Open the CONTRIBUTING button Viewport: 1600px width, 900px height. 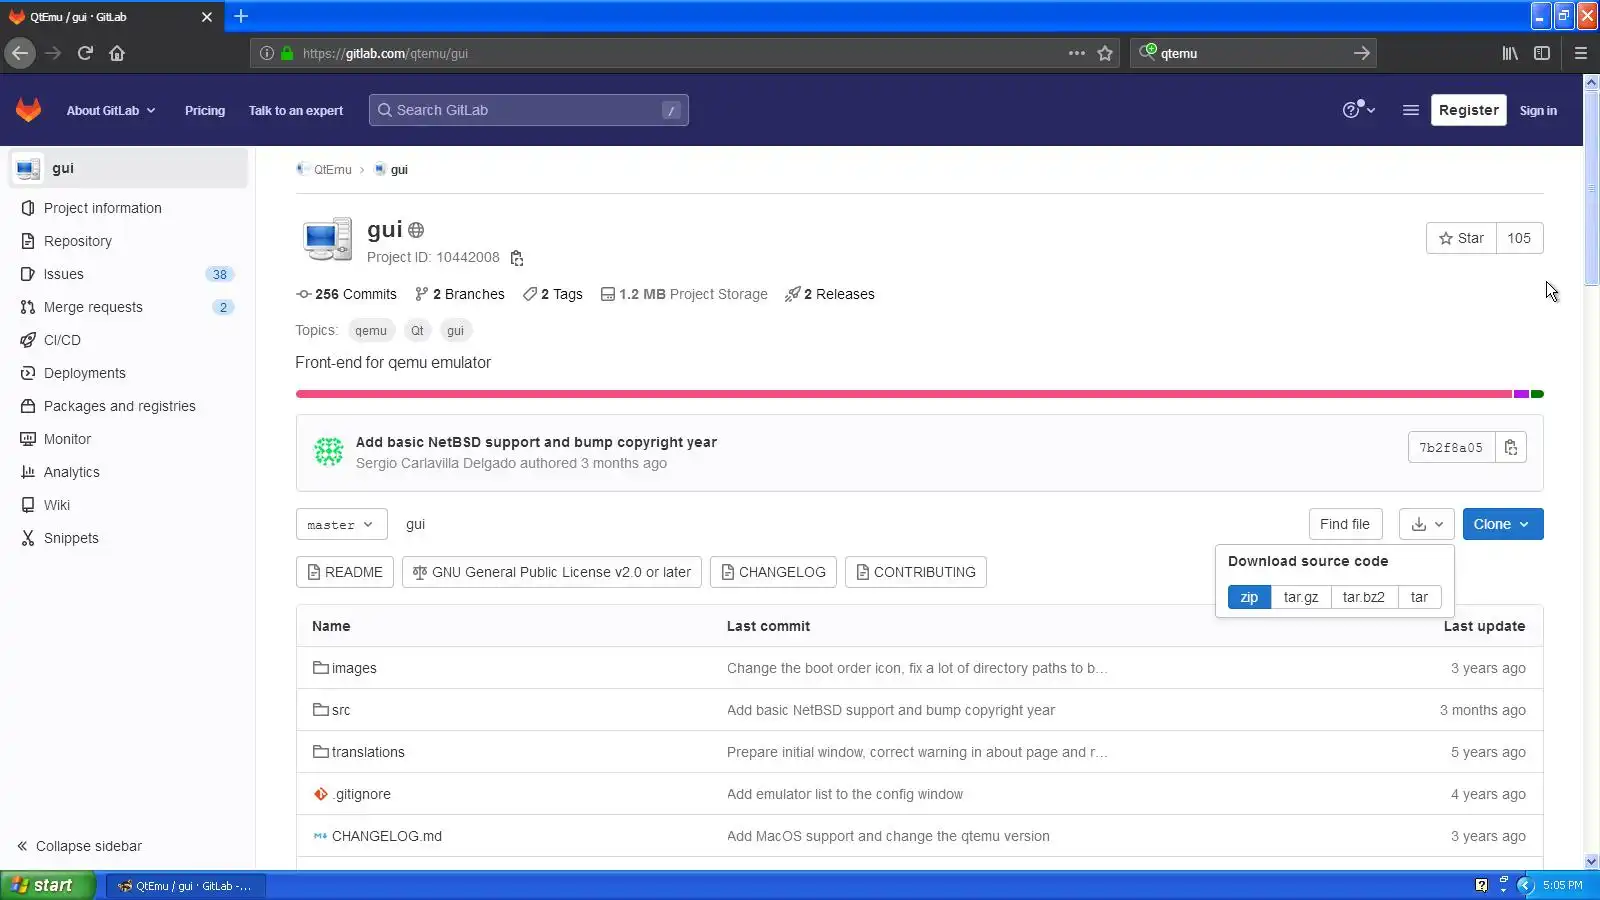(x=916, y=572)
